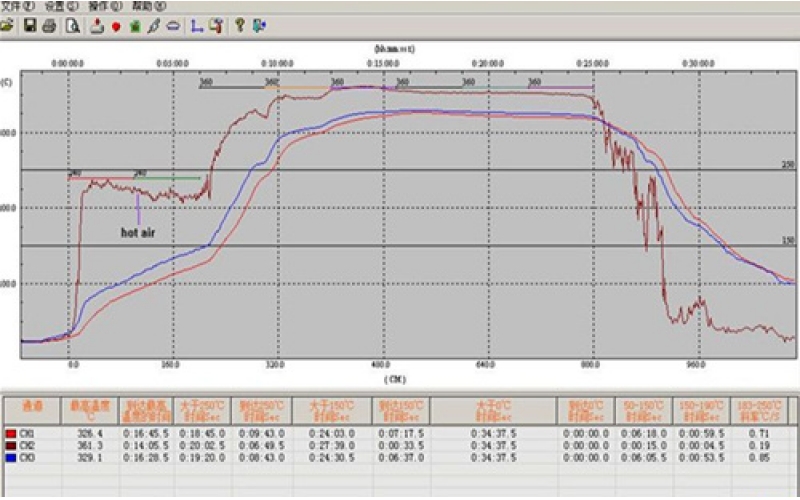The height and width of the screenshot is (500, 800).
Task: Click the red record dot icon
Action: click(116, 27)
